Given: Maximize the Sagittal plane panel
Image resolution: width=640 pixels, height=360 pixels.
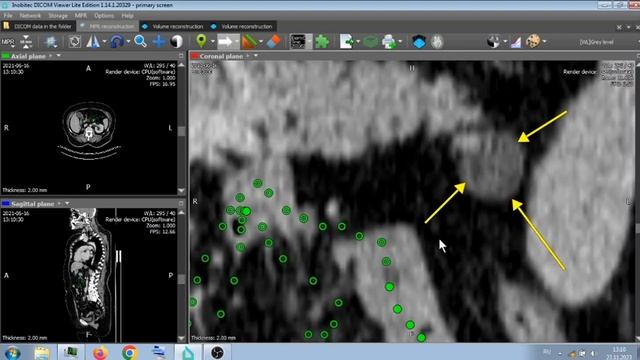Looking at the screenshot, I should click(181, 203).
